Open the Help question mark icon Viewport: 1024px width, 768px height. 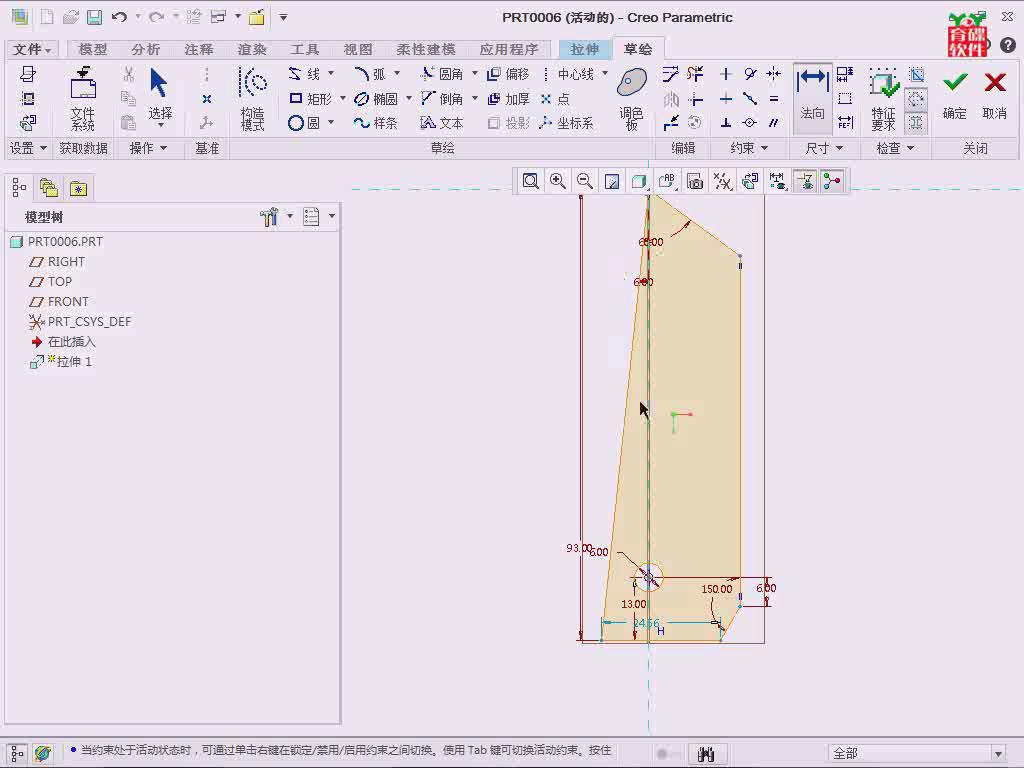point(1008,44)
